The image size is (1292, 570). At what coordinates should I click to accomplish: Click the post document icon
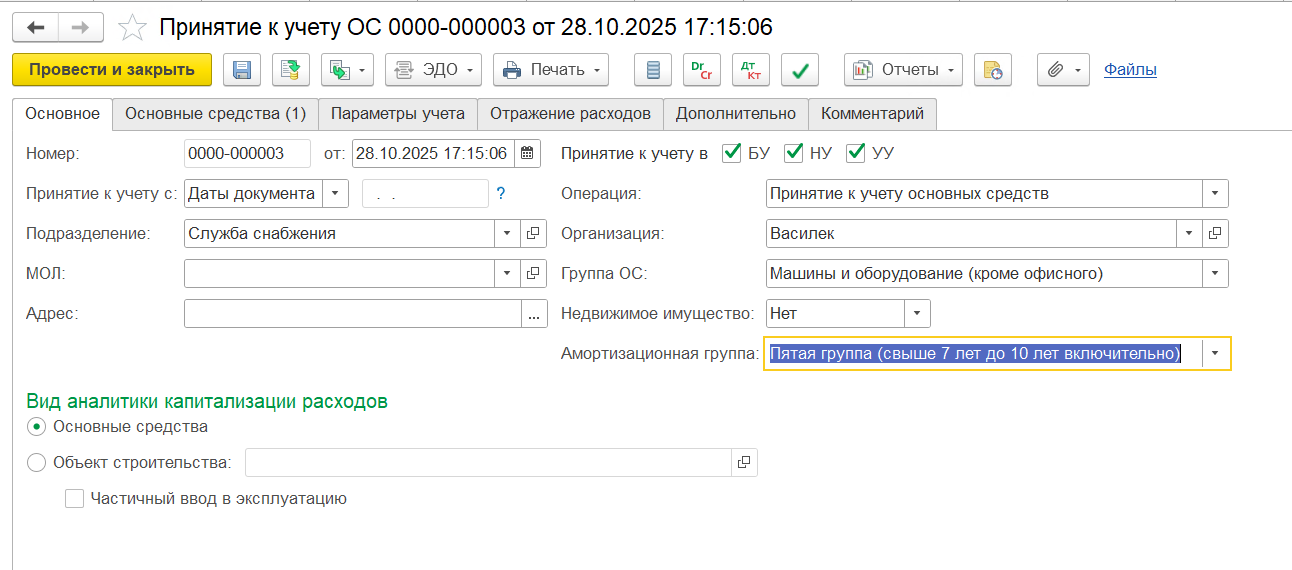(291, 70)
